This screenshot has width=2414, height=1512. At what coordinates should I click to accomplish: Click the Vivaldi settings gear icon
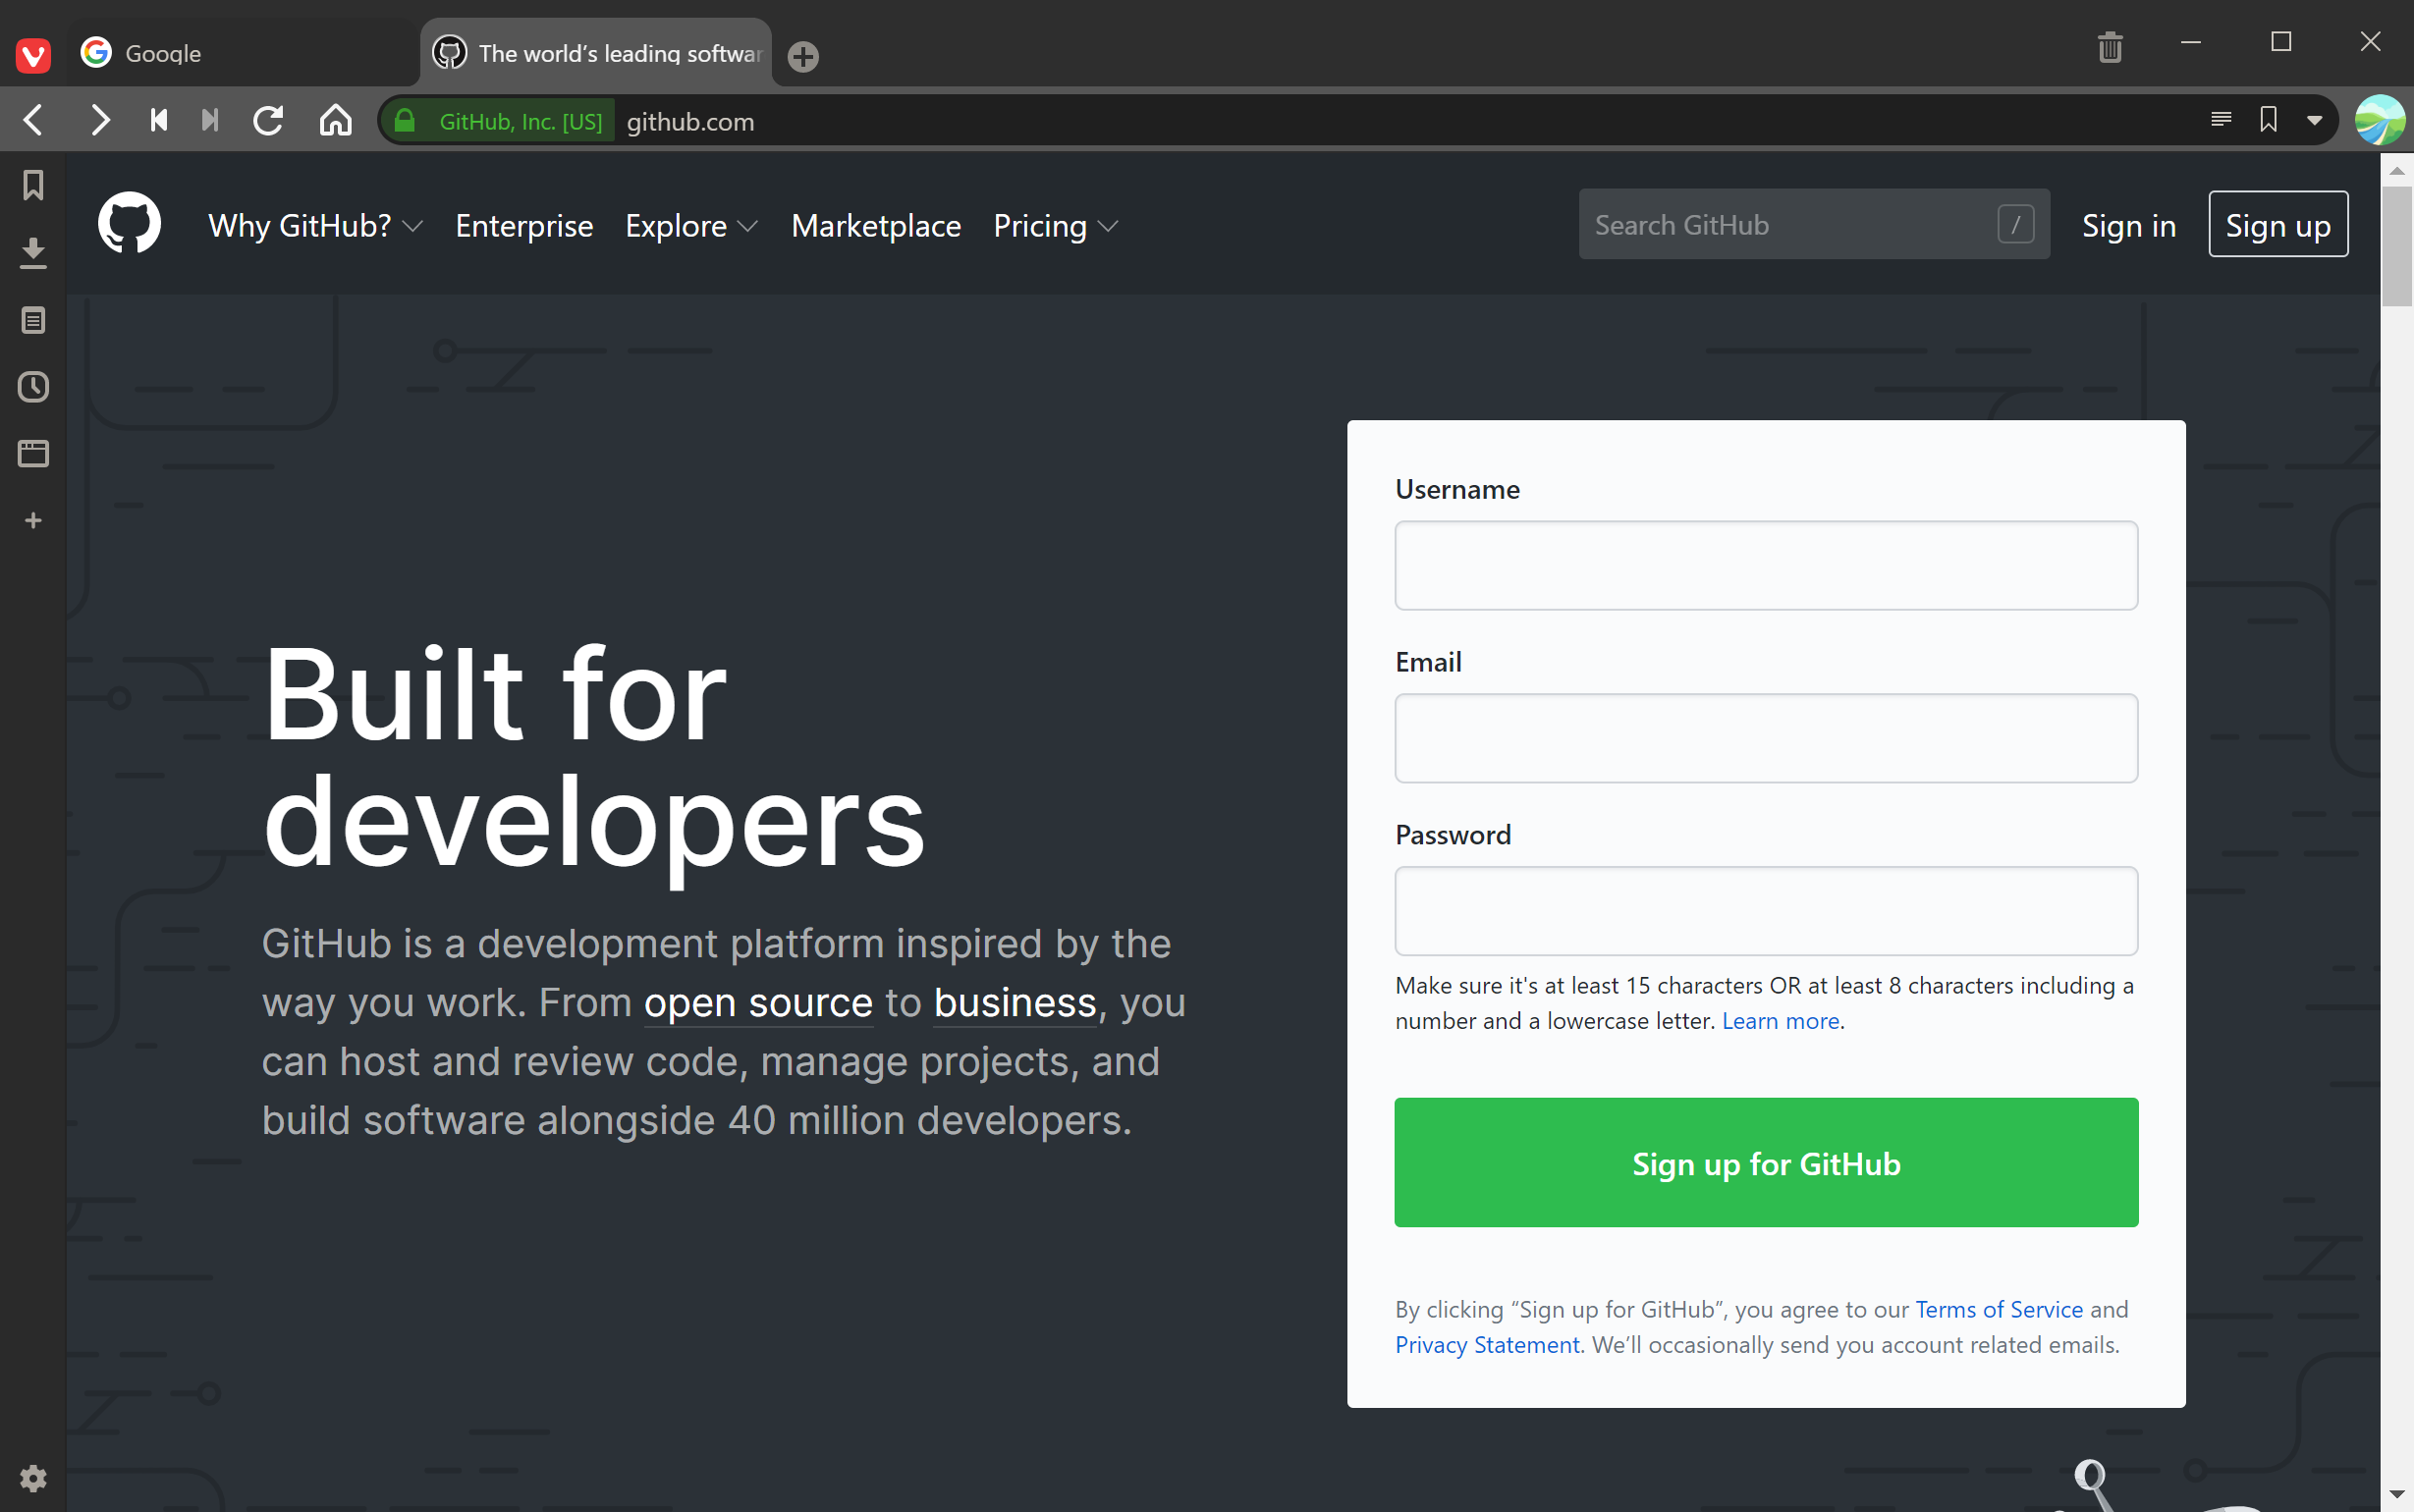[x=33, y=1478]
